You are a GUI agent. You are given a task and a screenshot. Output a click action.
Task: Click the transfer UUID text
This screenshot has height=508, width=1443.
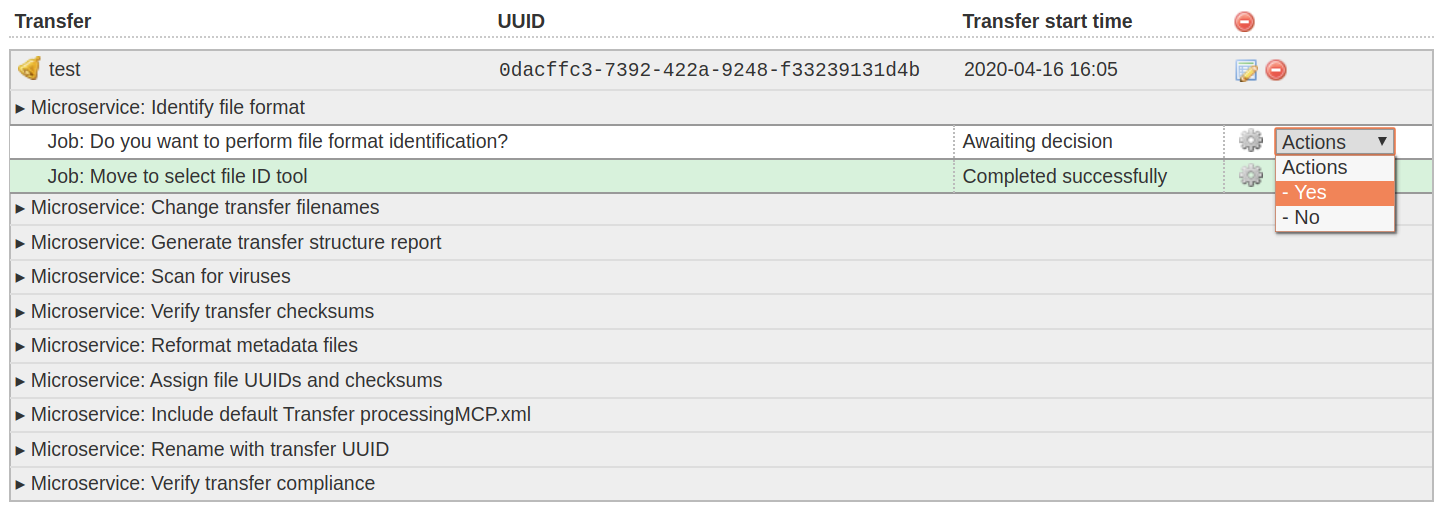click(709, 70)
